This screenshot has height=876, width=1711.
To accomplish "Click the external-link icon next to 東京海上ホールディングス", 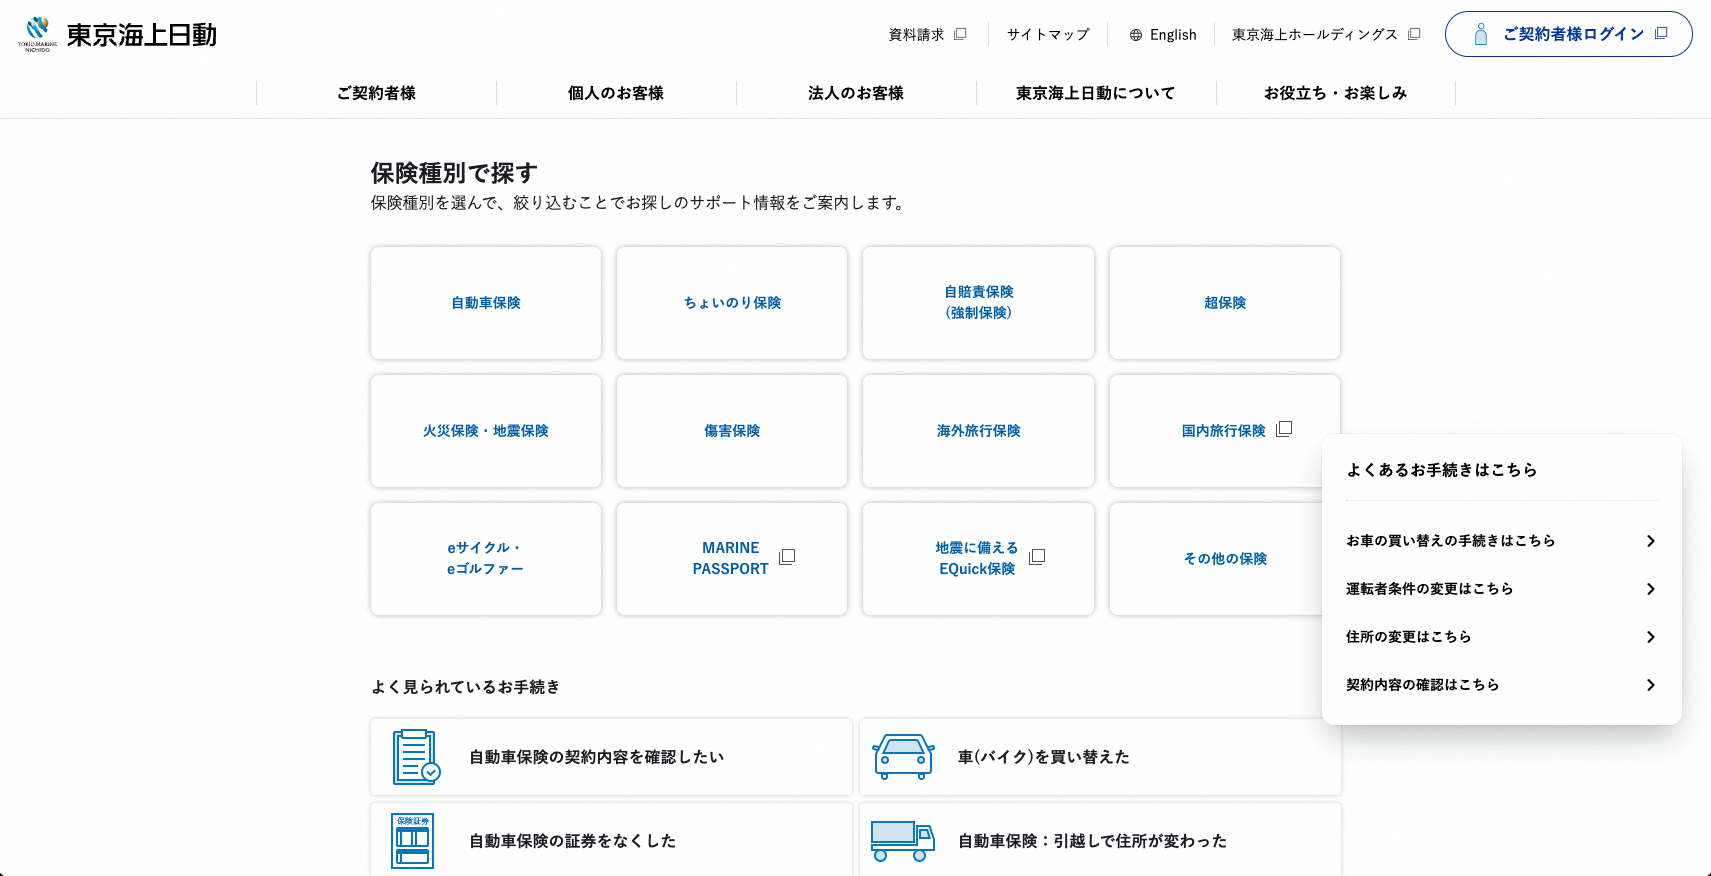I will [x=1414, y=34].
